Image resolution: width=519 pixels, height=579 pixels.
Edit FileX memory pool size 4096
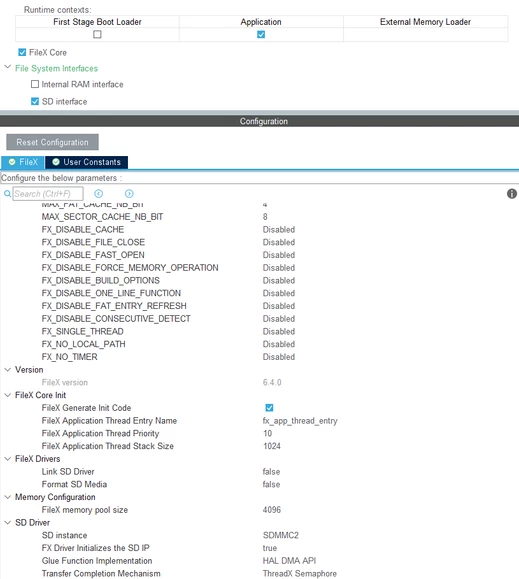pos(272,510)
